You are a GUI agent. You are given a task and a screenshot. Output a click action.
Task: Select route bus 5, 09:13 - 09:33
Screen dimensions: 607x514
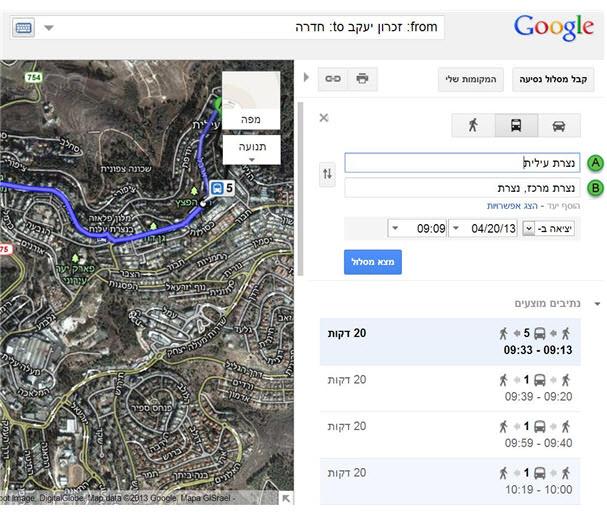pyautogui.click(x=450, y=342)
